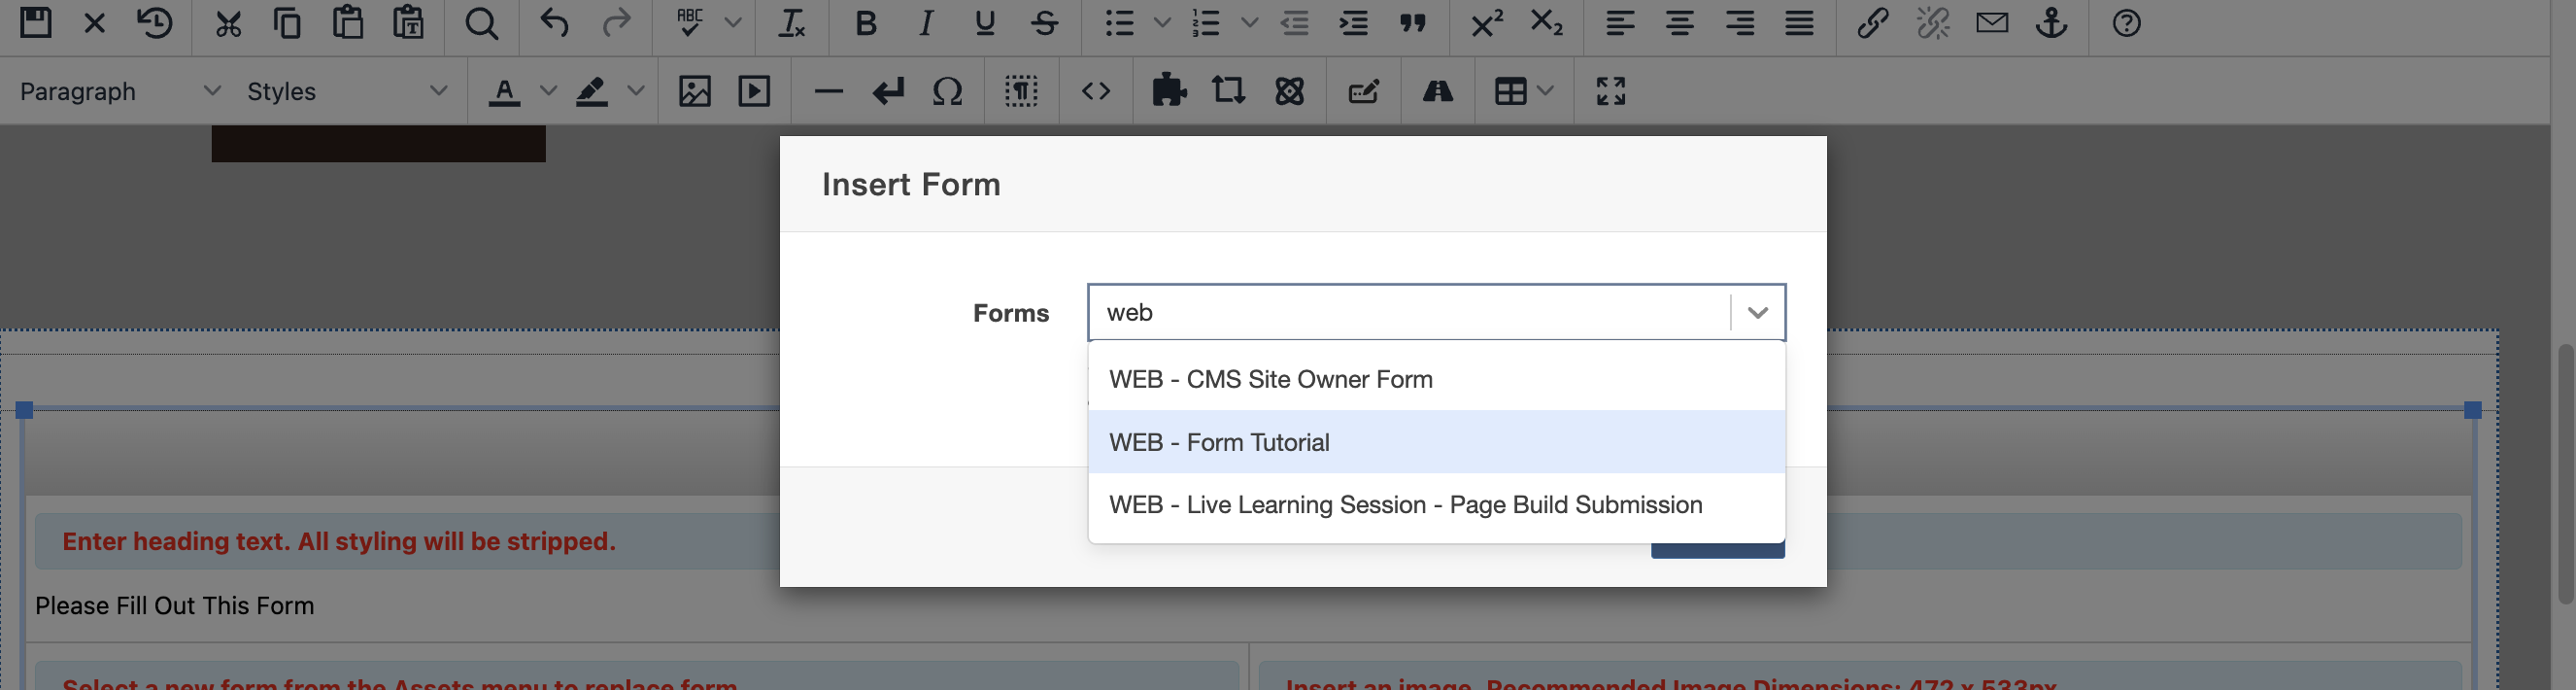
Task: Insert an anchor
Action: click(2052, 23)
